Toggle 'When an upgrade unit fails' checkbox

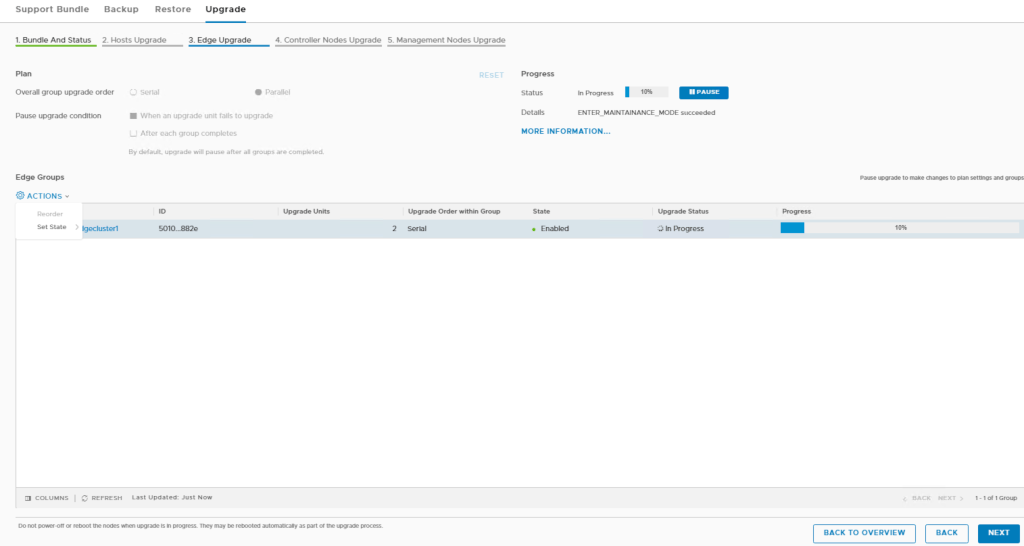pyautogui.click(x=133, y=116)
